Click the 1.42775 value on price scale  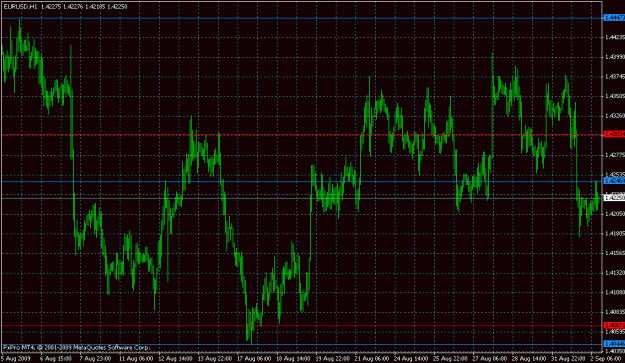(615, 155)
